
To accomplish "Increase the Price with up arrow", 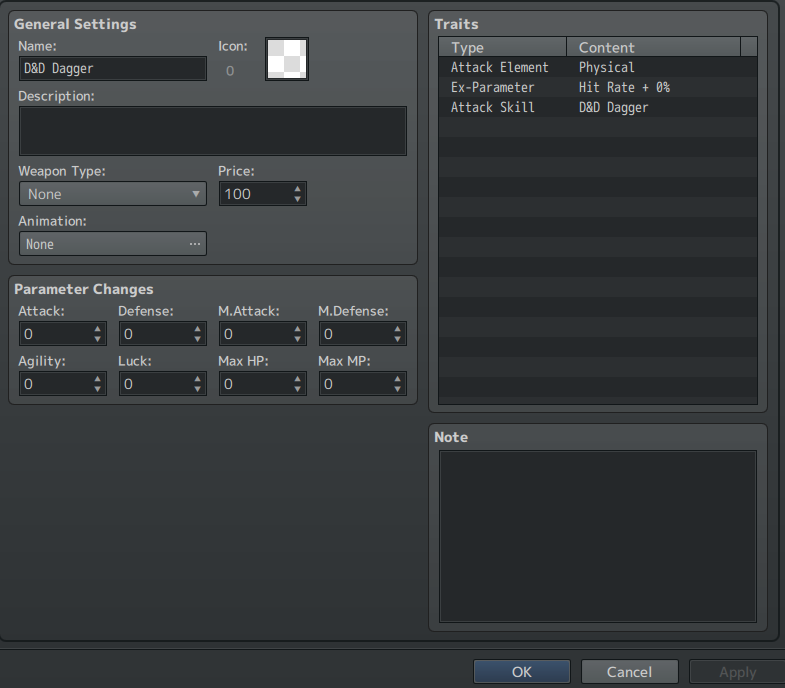I will (x=297, y=188).
